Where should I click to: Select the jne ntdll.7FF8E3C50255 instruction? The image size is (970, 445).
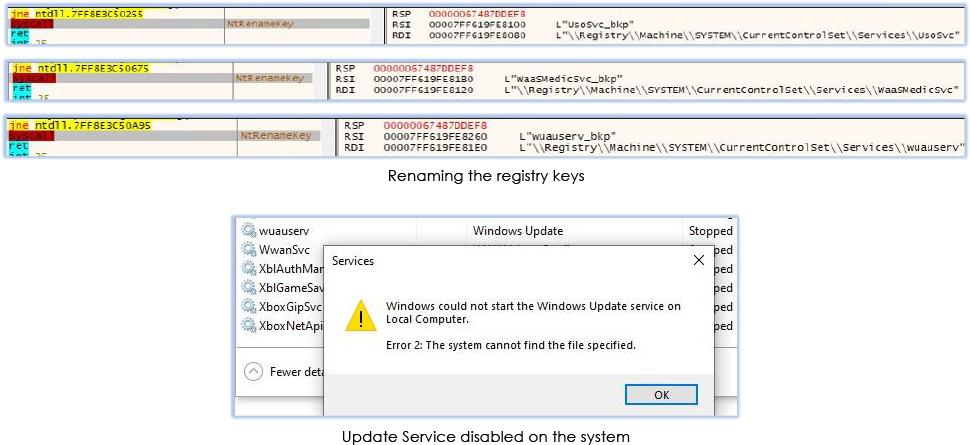click(x=77, y=13)
